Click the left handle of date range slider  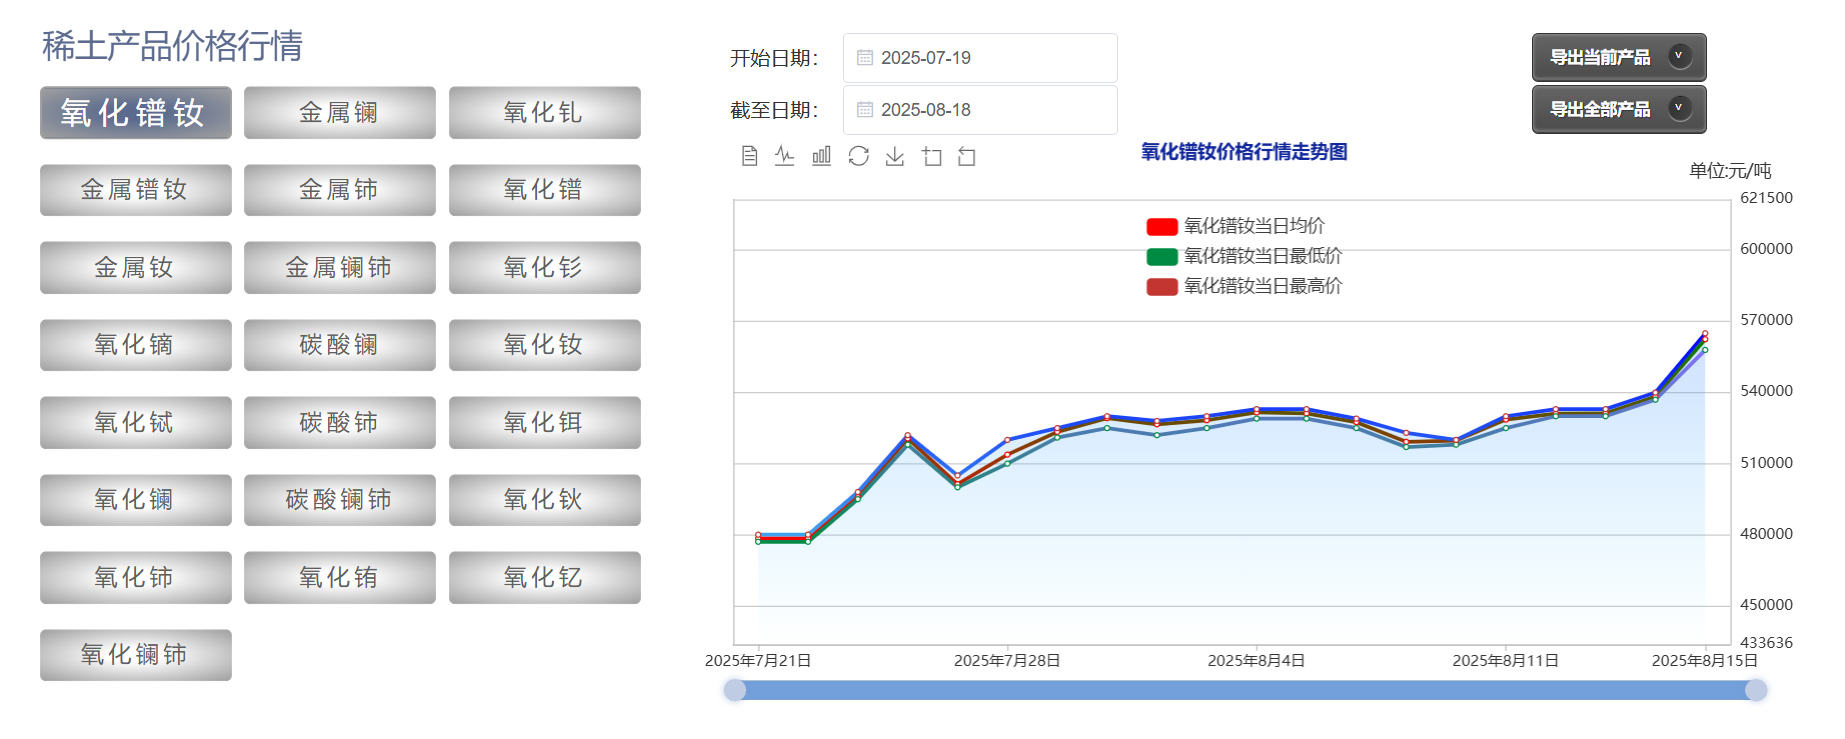click(735, 690)
